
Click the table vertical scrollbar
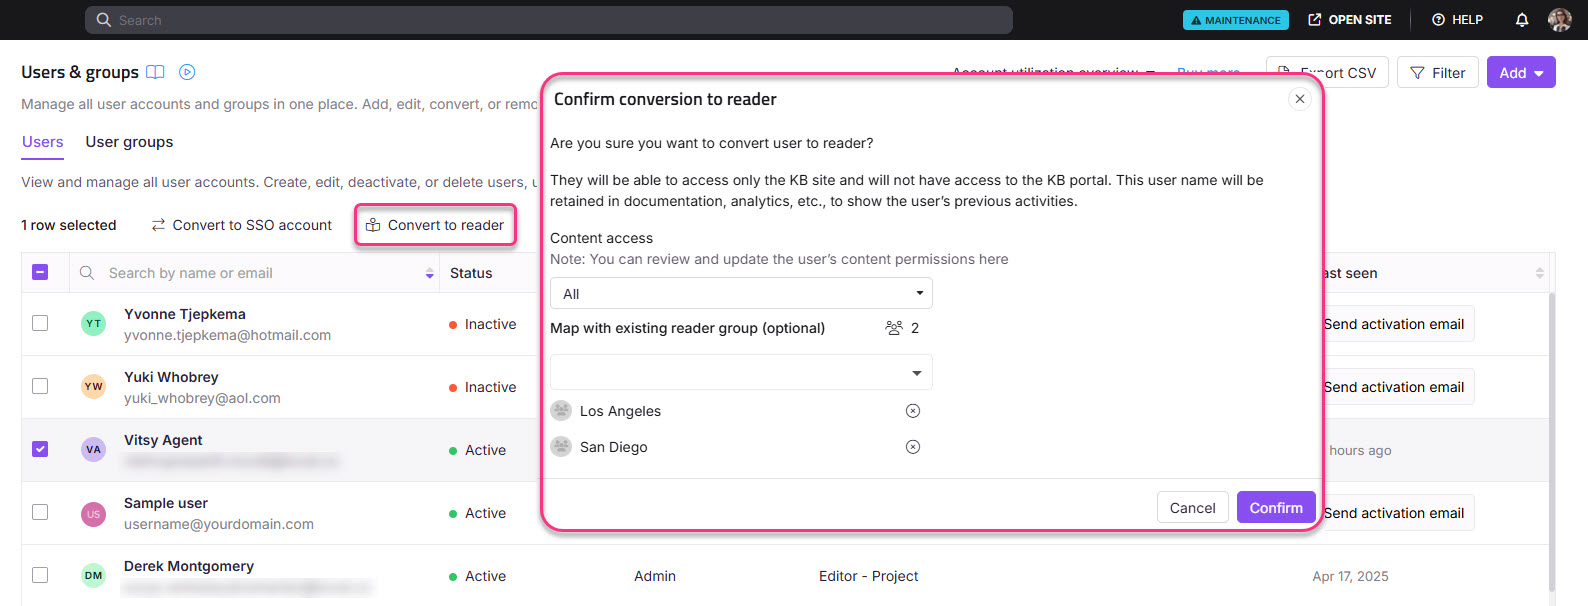click(x=1551, y=442)
